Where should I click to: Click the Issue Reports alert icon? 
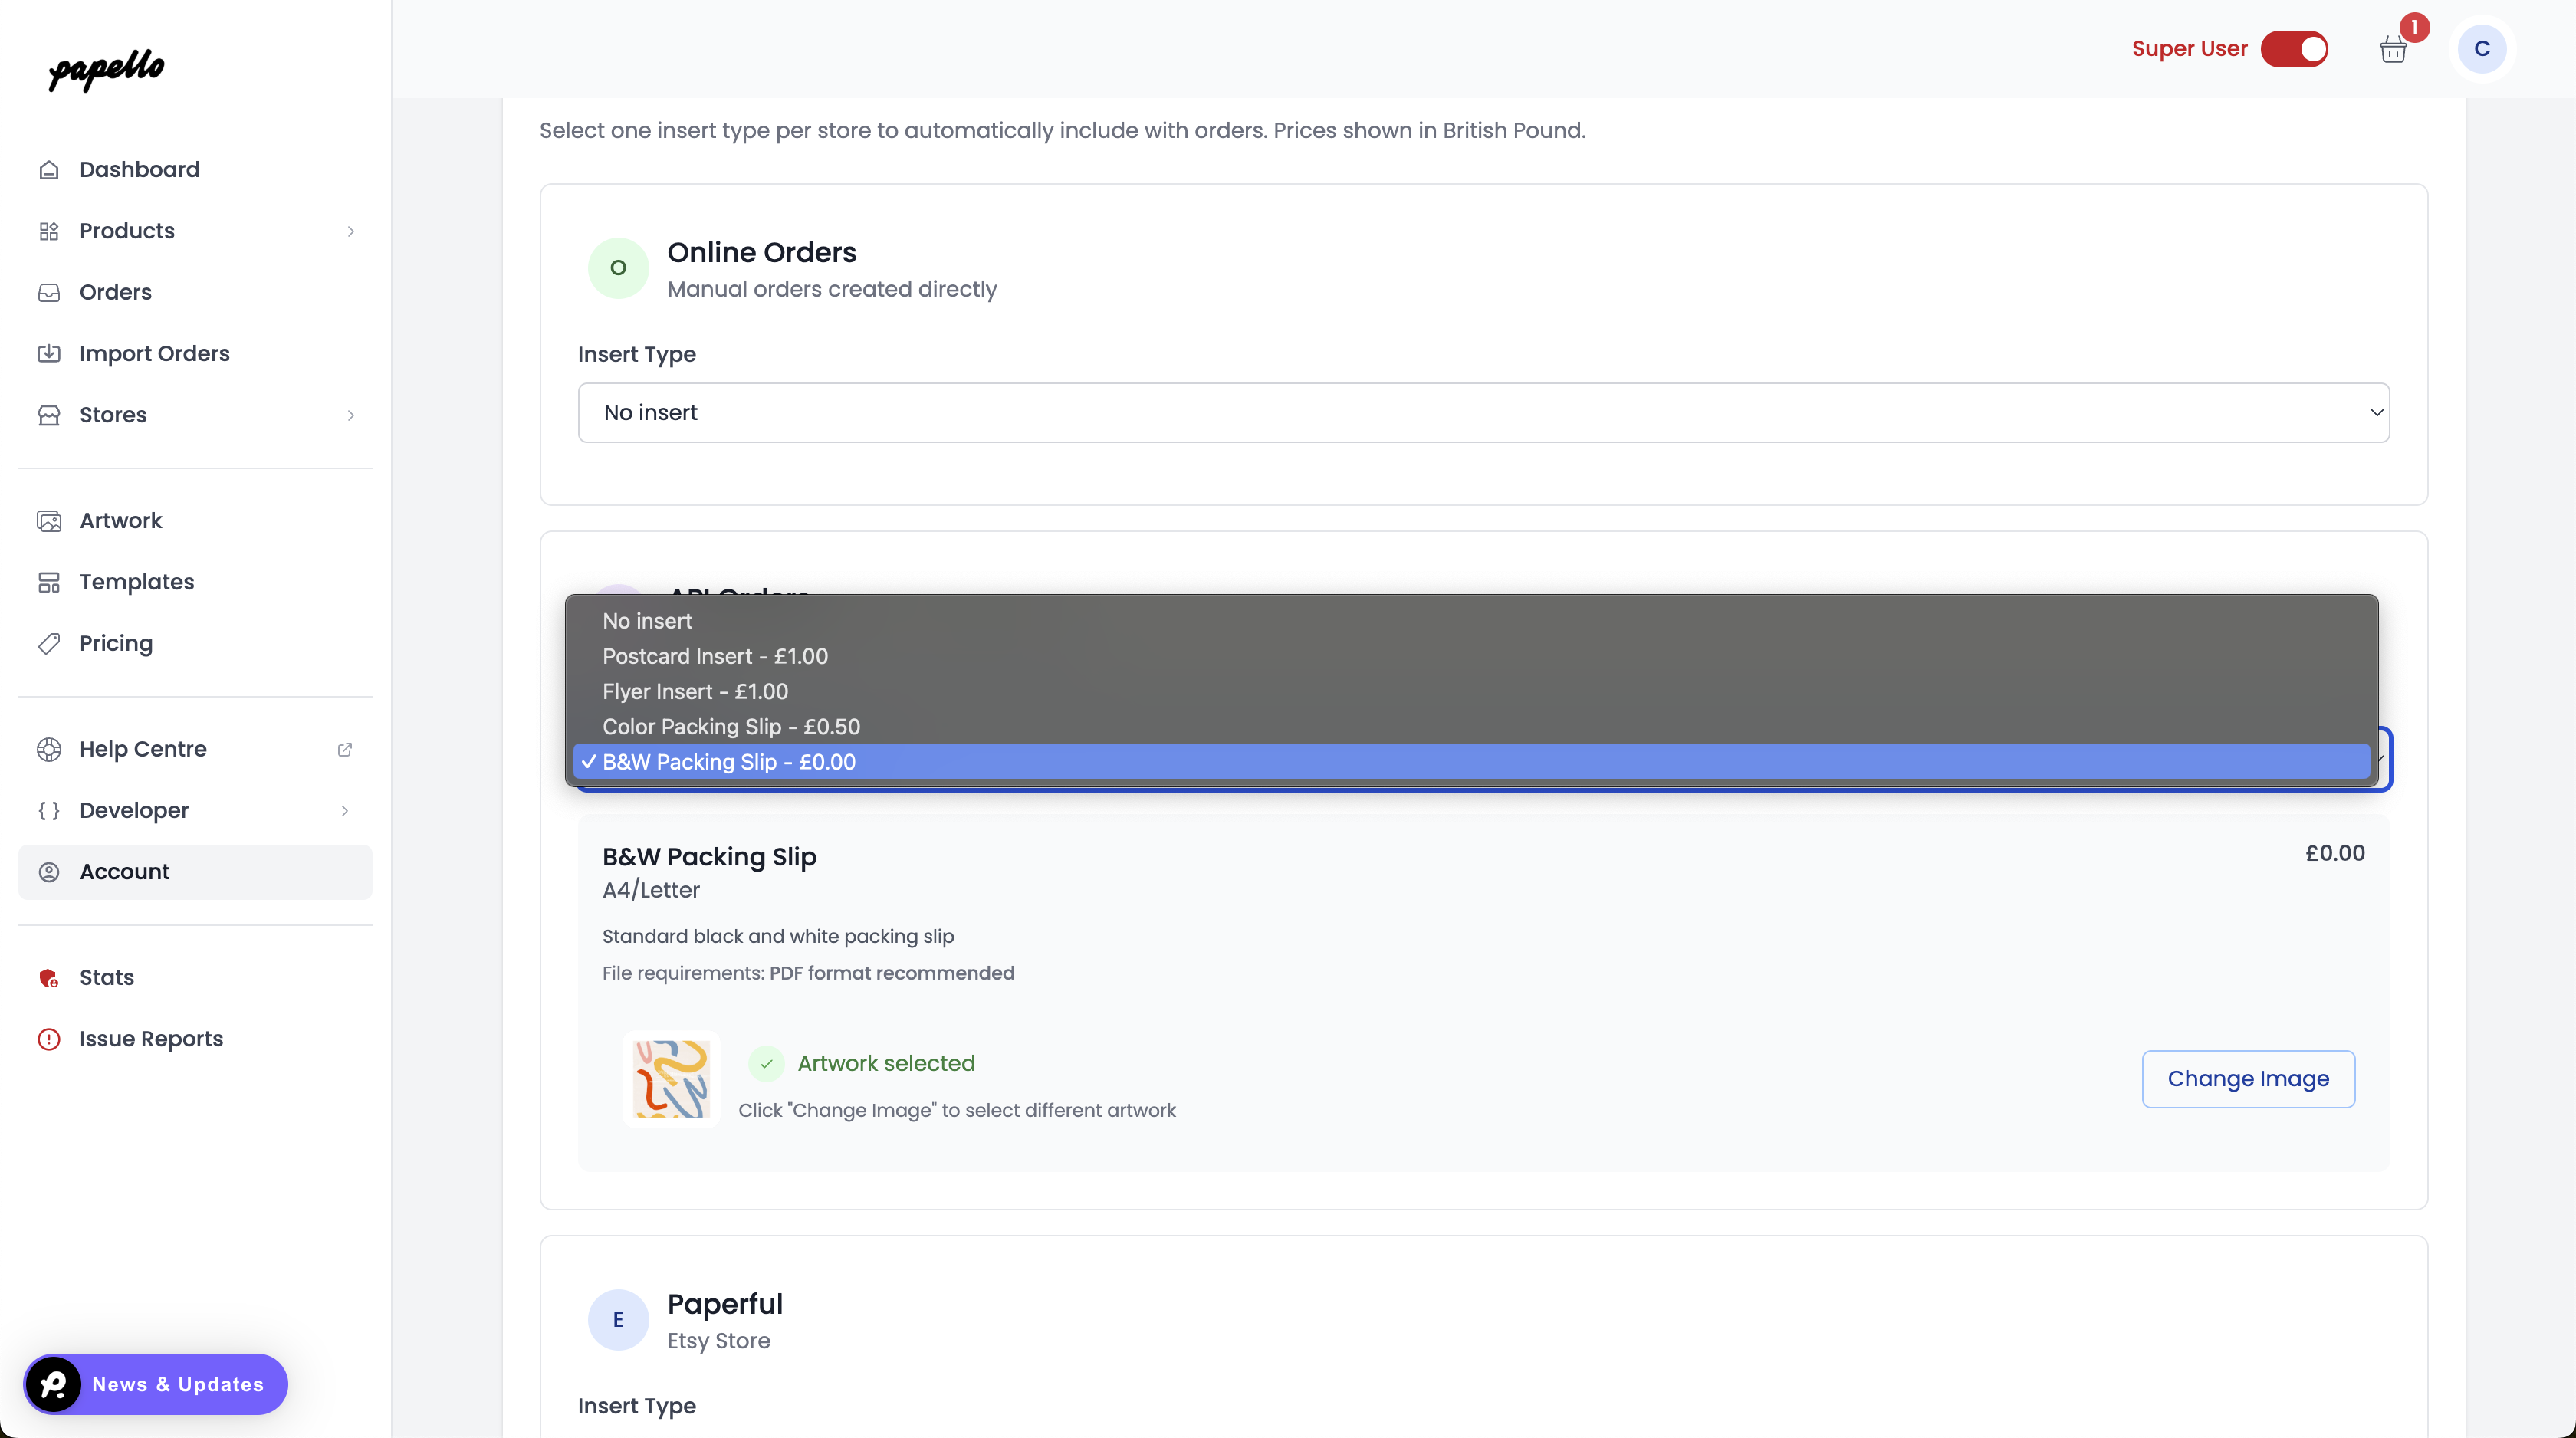point(49,1039)
